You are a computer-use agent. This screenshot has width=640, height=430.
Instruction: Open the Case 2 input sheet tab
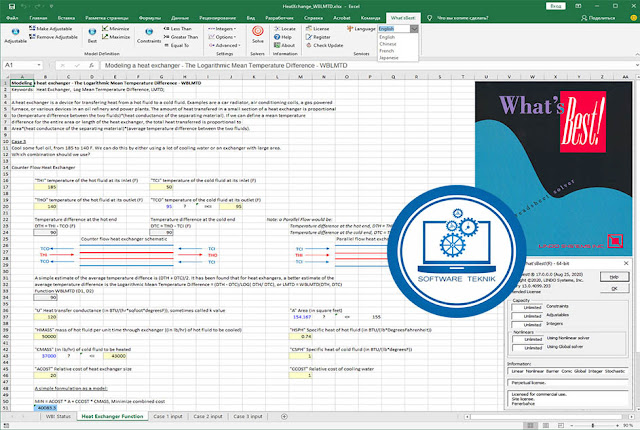208,417
